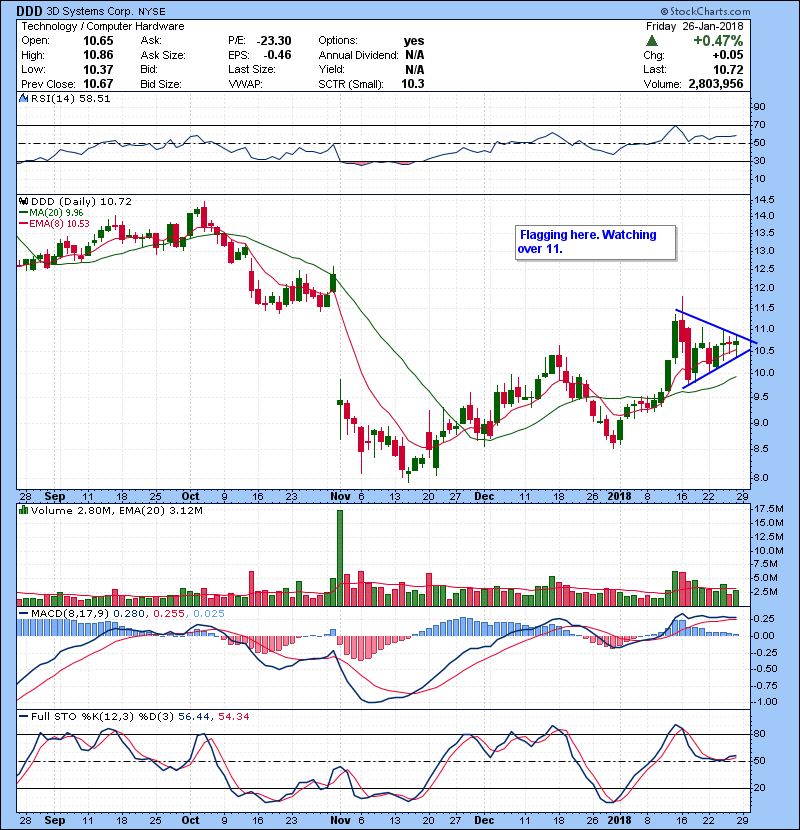Click the DDD (Daily) 10.72 chart label
The width and height of the screenshot is (800, 830).
(81, 202)
